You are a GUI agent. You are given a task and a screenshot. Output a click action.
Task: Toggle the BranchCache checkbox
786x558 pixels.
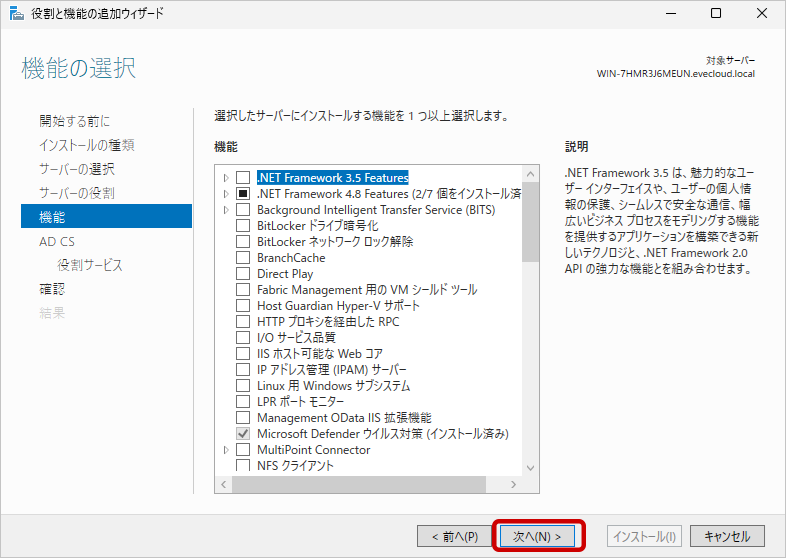tap(242, 258)
